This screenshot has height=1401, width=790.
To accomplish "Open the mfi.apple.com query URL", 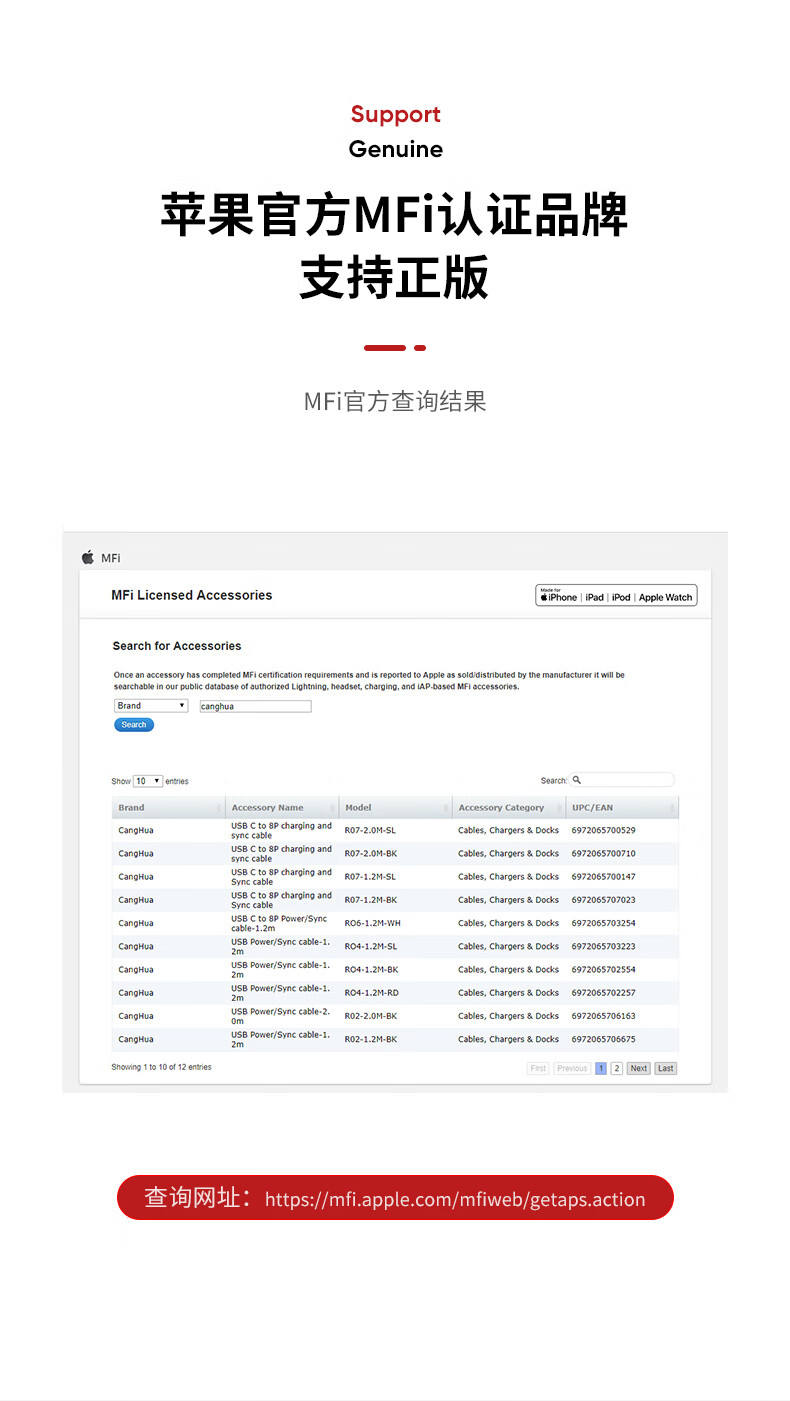I will coord(455,1199).
